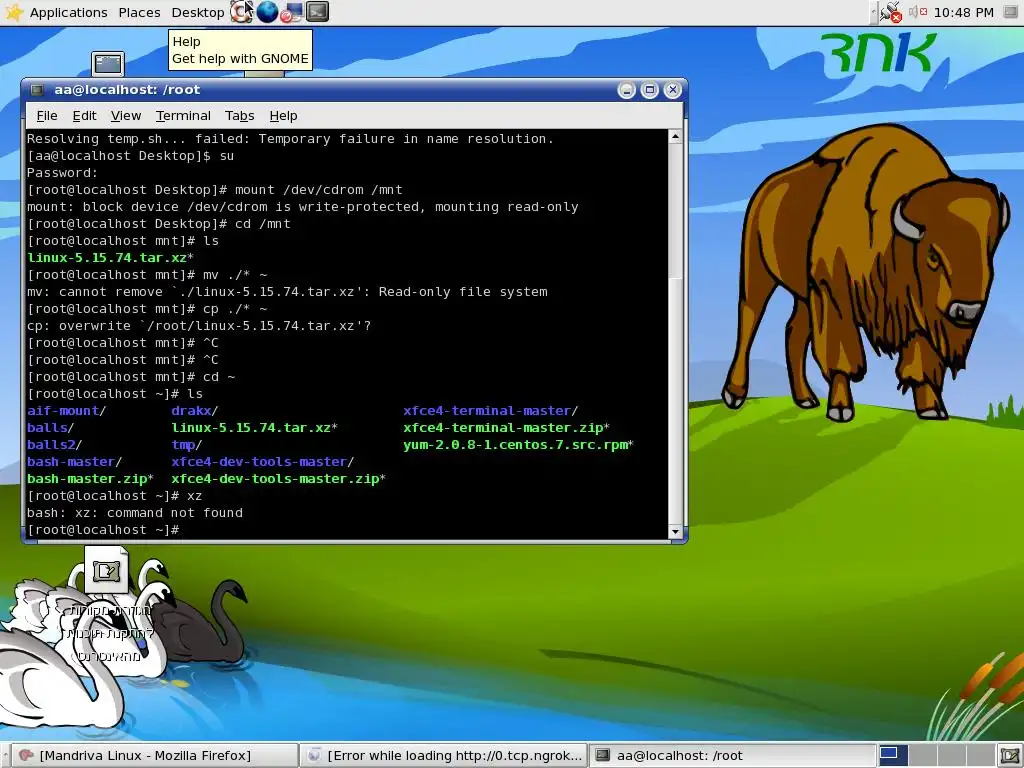The height and width of the screenshot is (768, 1024).
Task: Click the last empty root prompt line
Action: coord(103,530)
